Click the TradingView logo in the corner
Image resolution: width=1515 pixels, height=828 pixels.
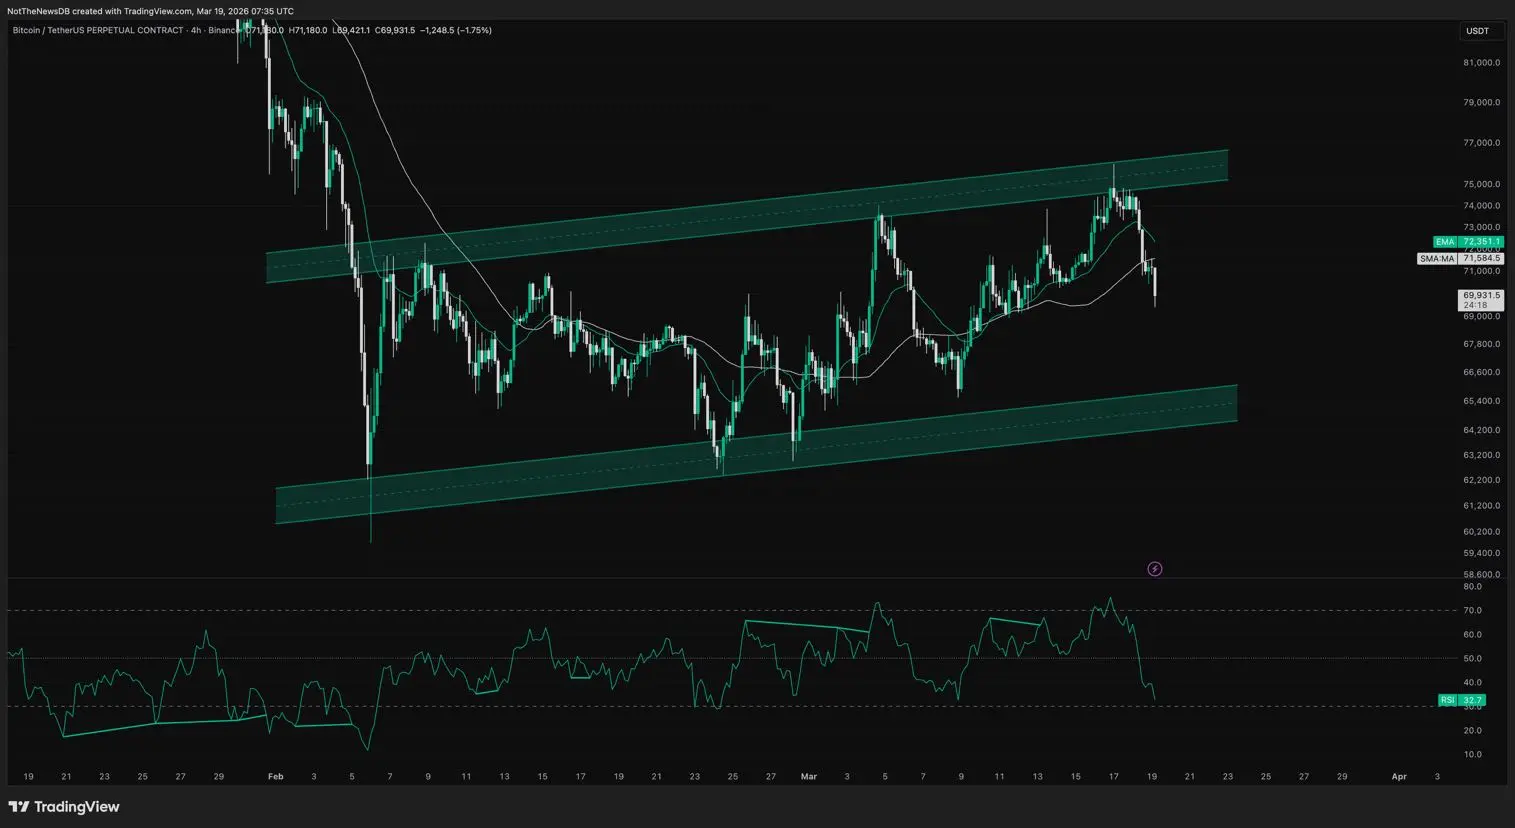point(64,807)
